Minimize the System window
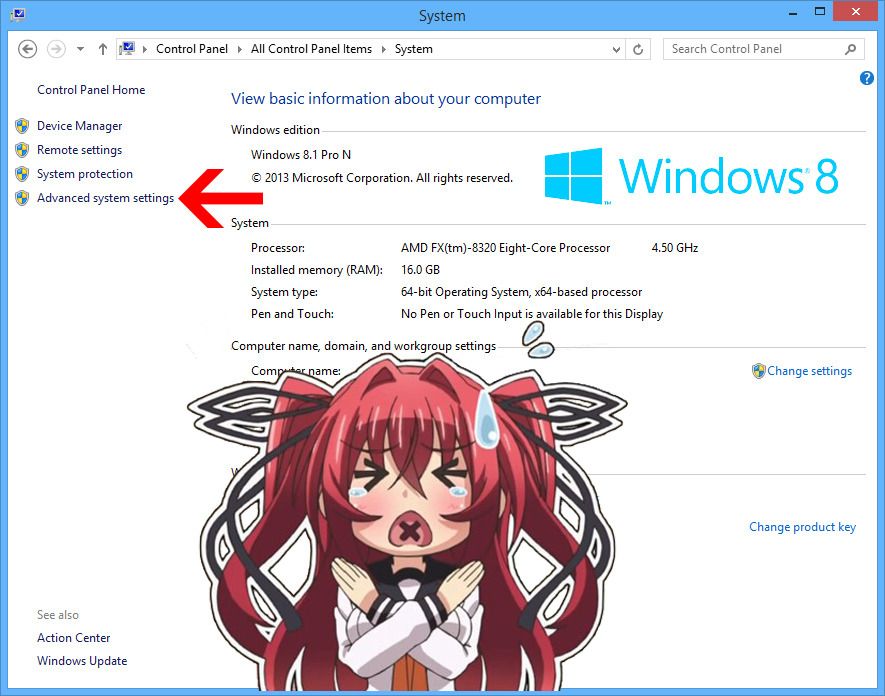 click(793, 12)
